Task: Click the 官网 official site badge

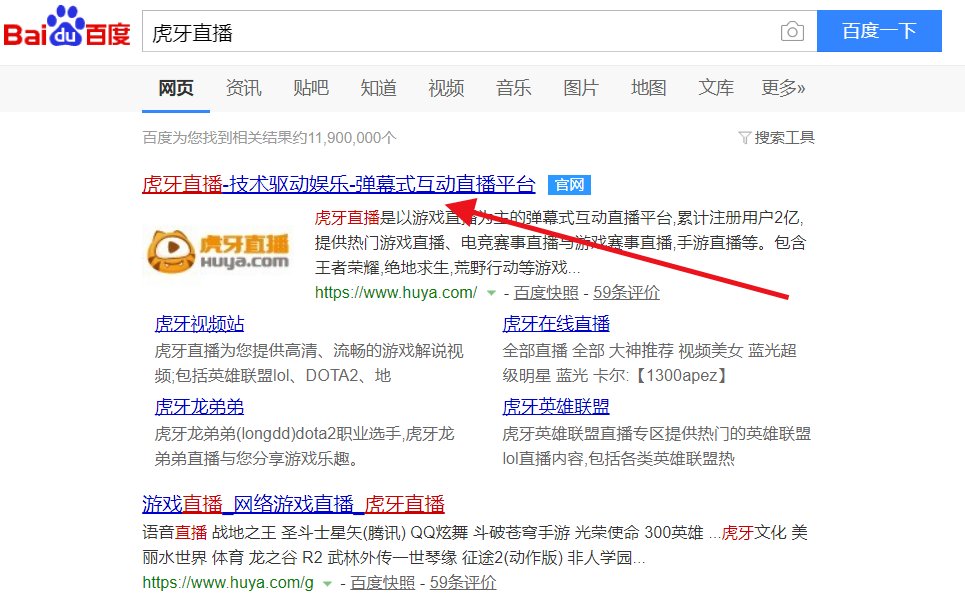Action: (x=569, y=185)
